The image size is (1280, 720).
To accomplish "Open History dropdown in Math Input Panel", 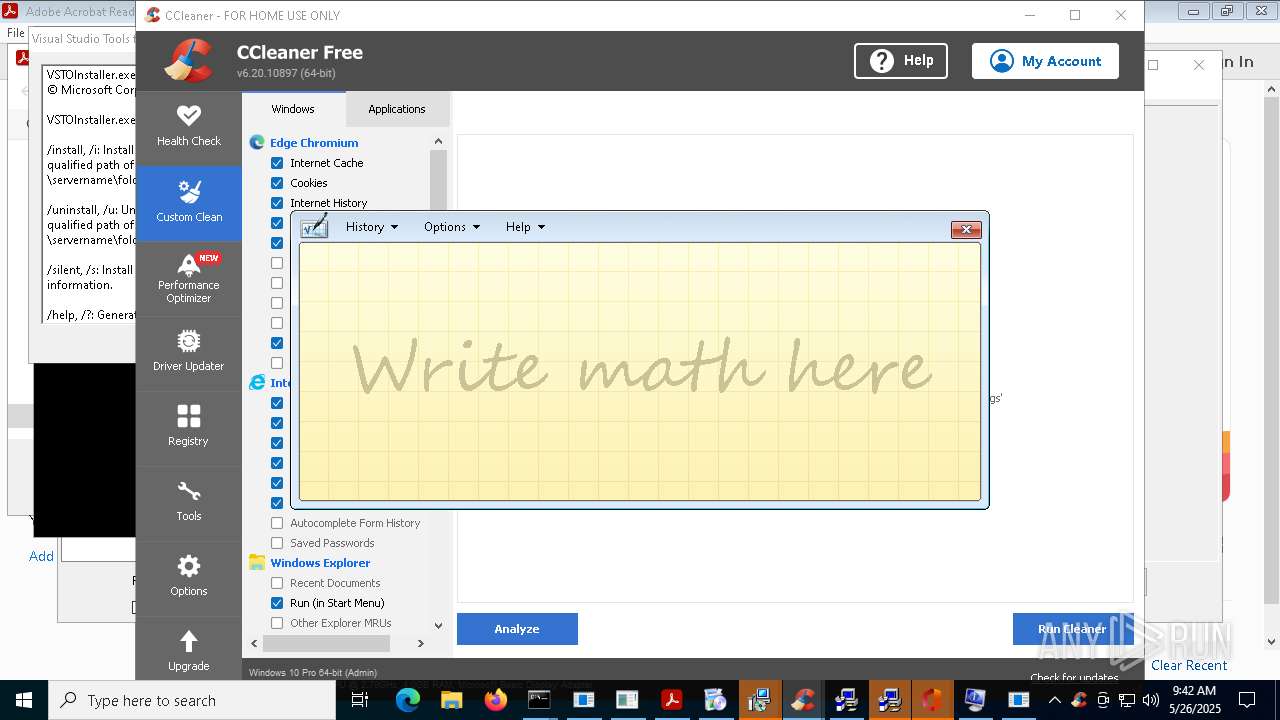I will coord(372,227).
